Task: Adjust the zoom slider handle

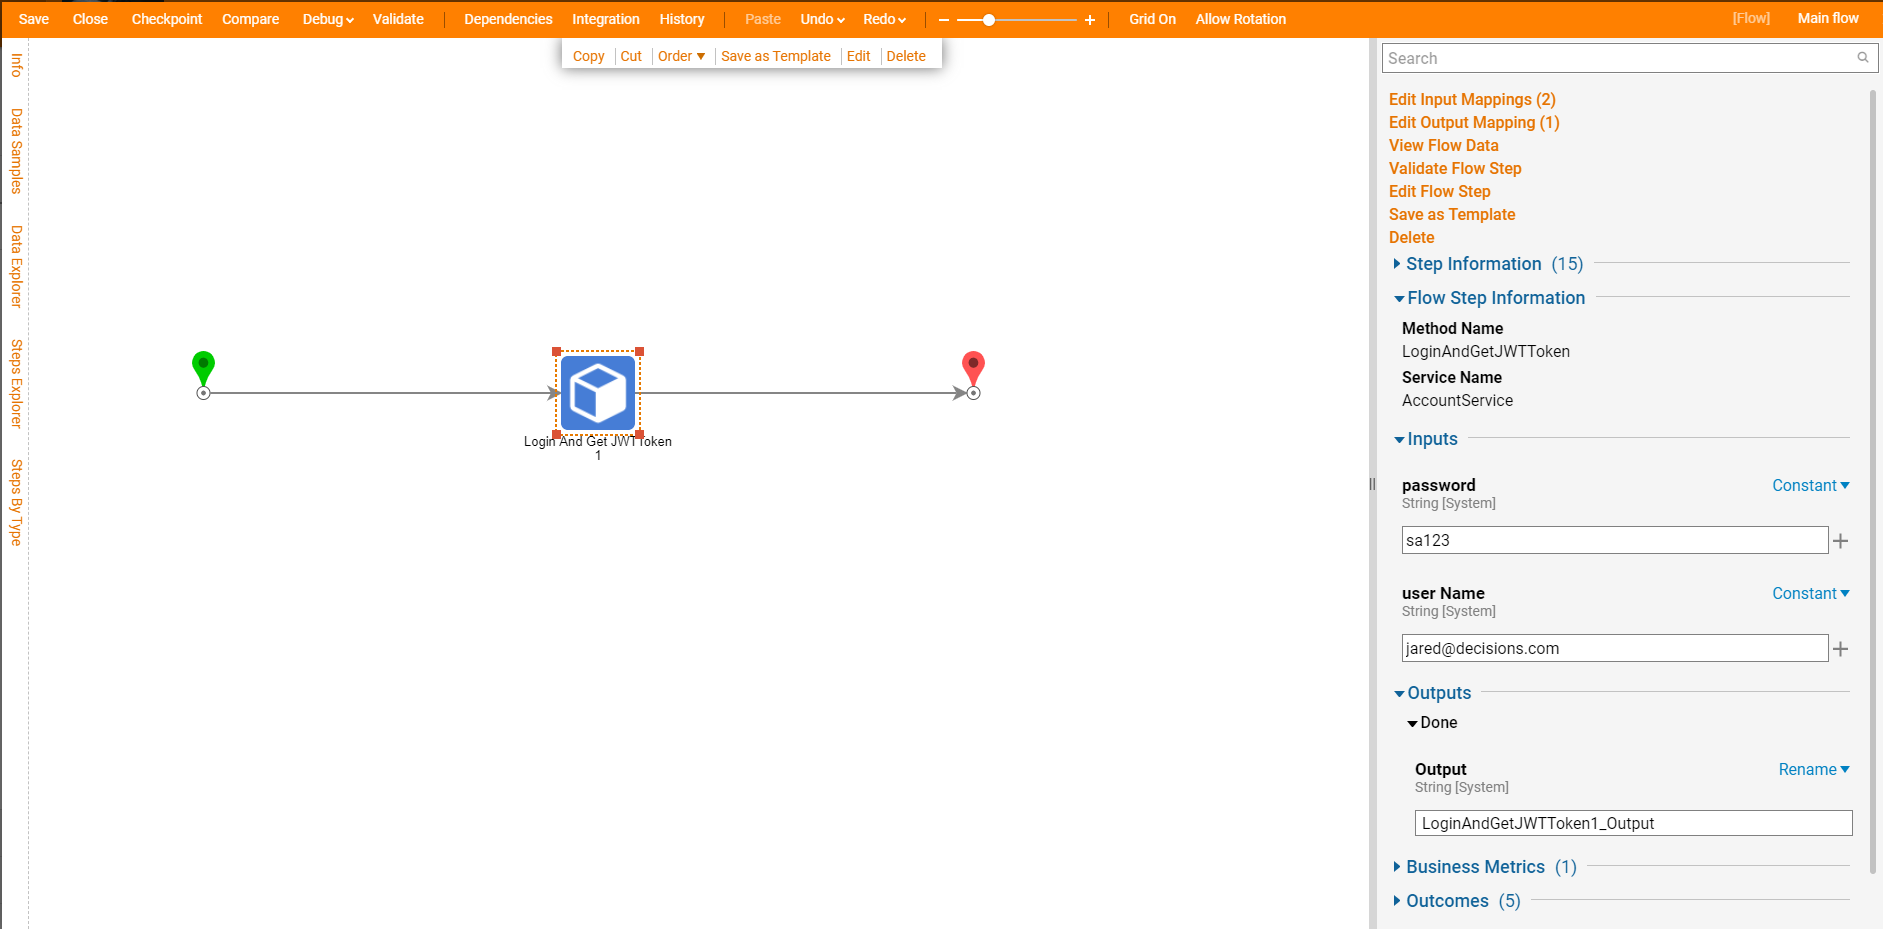Action: [x=989, y=20]
